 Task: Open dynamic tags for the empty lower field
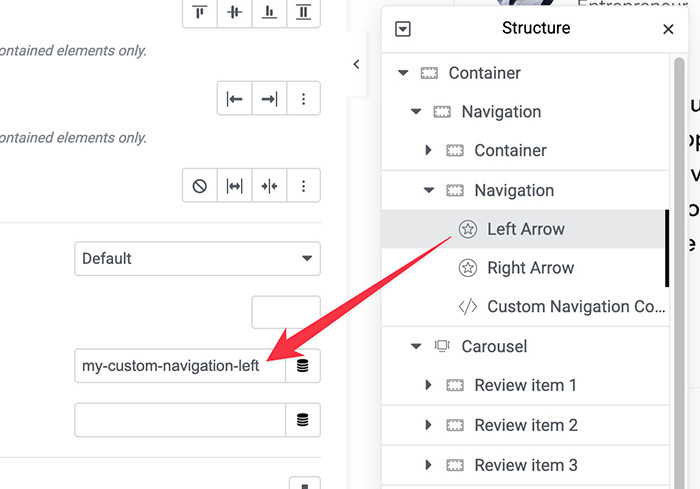[303, 420]
